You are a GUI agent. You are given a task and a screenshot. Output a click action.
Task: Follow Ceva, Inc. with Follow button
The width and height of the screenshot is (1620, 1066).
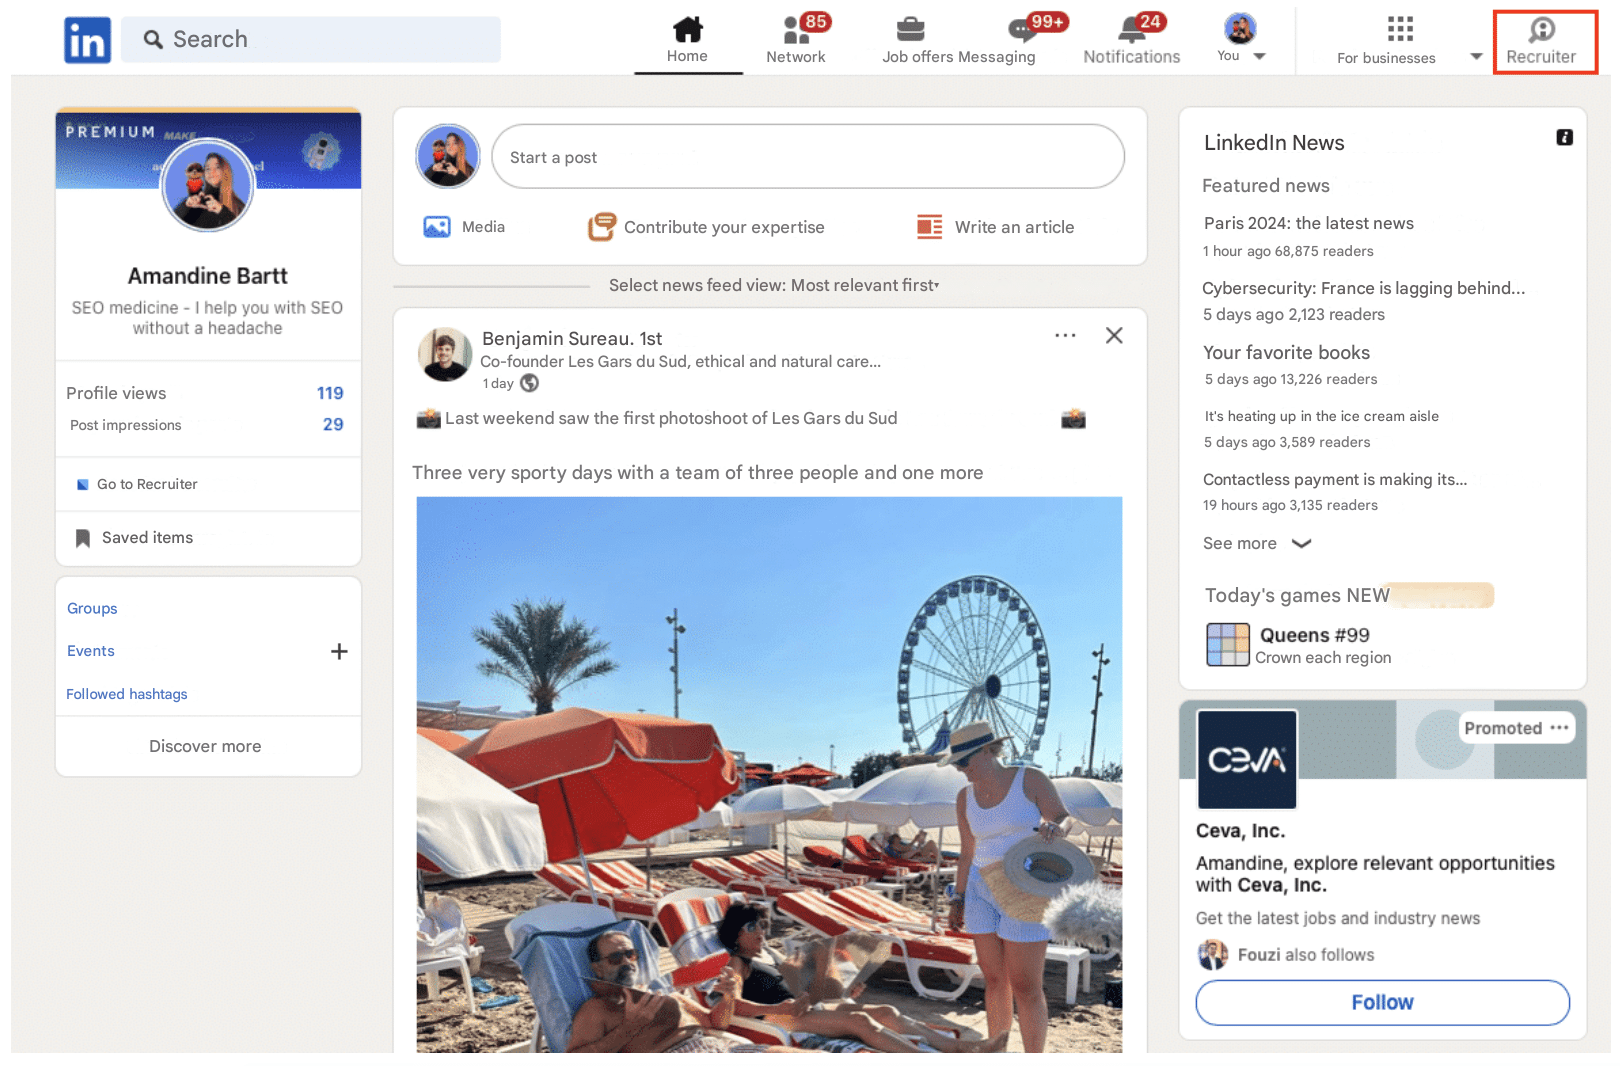[x=1382, y=1002]
